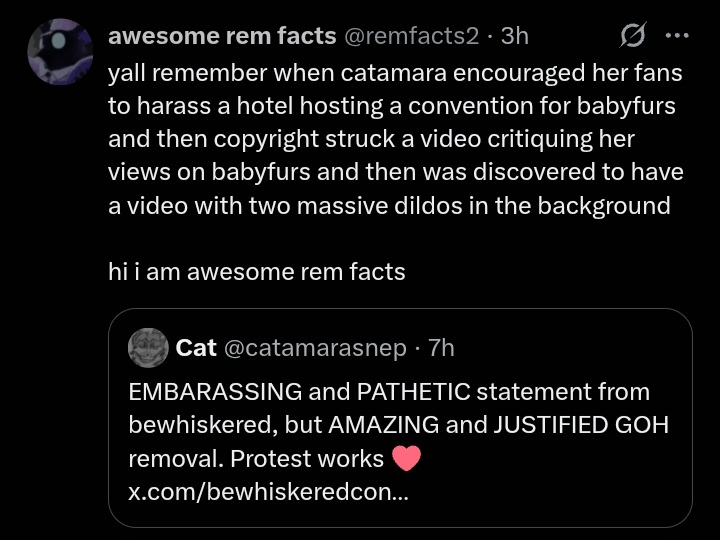The height and width of the screenshot is (540, 720).
Task: Open the x.com/bewhiskeredcon... link
Action: (268, 493)
